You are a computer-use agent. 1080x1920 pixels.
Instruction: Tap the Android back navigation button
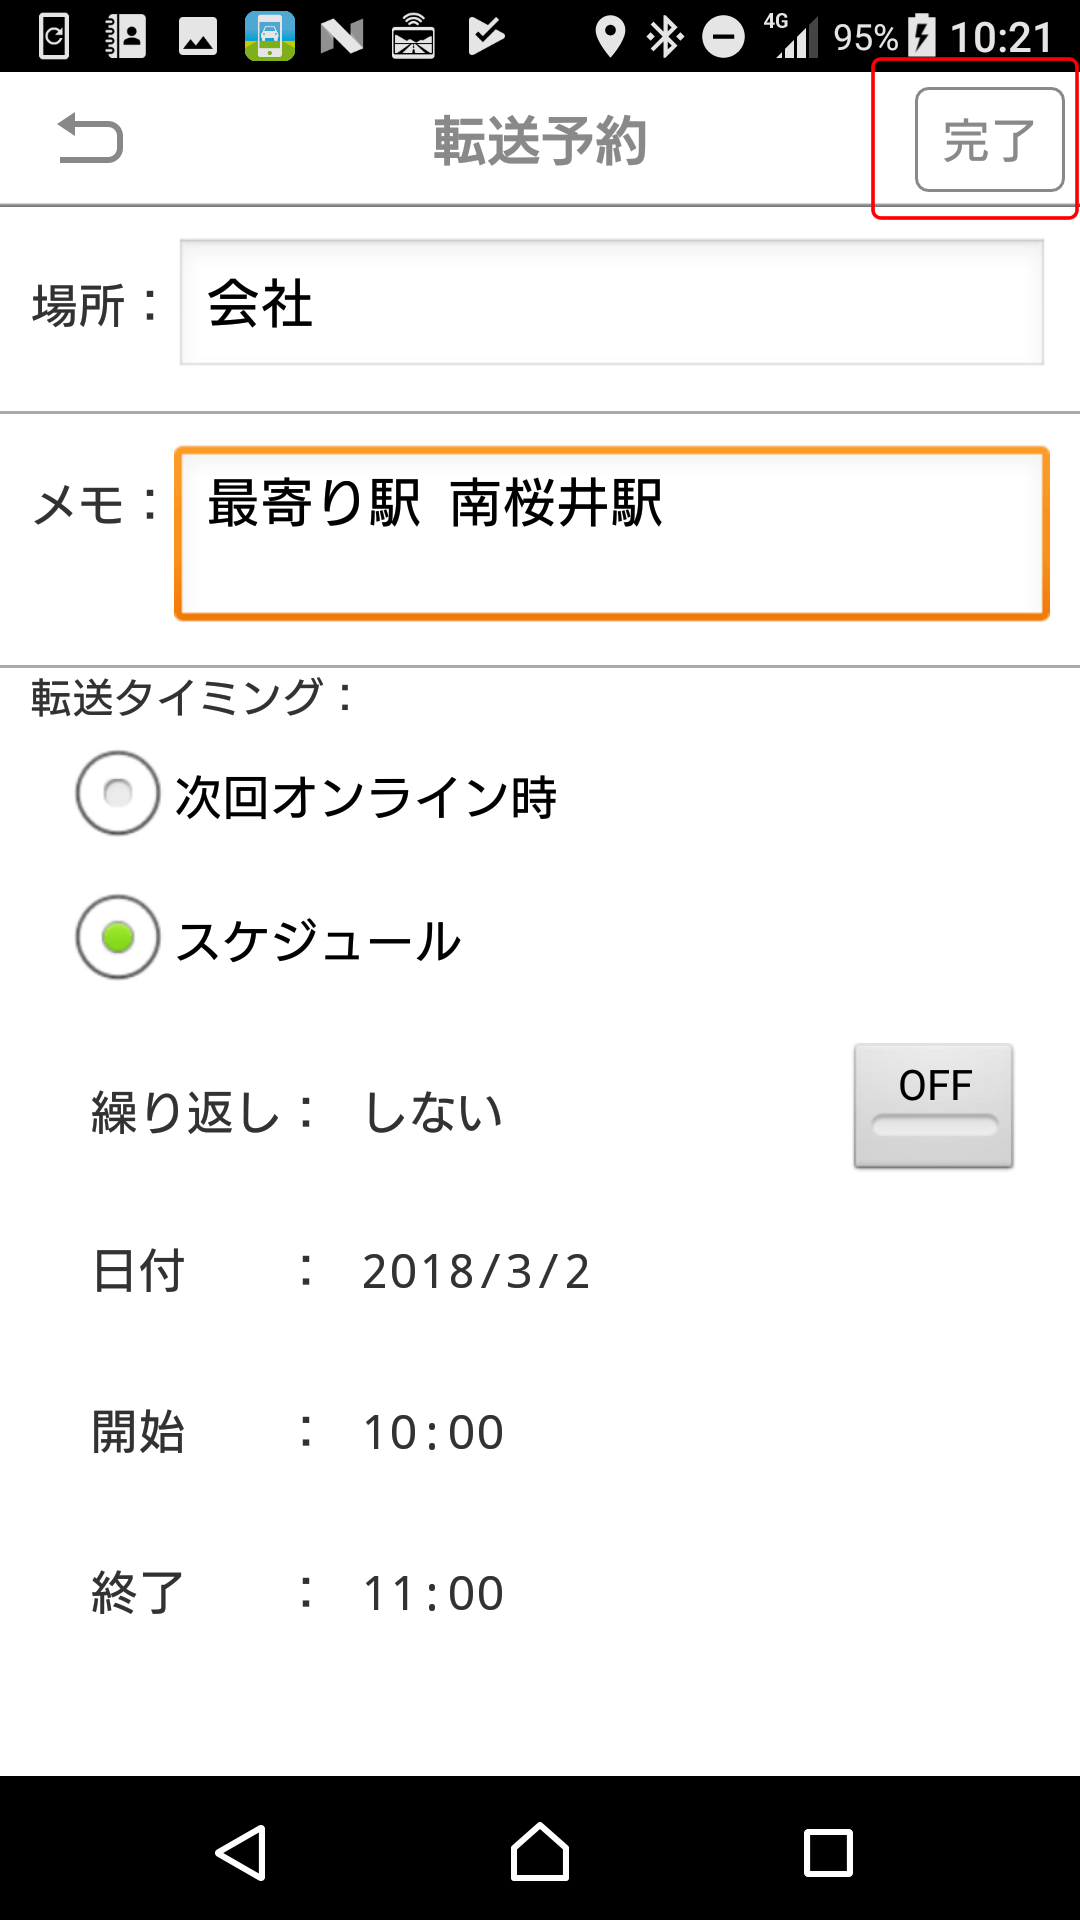(241, 1853)
